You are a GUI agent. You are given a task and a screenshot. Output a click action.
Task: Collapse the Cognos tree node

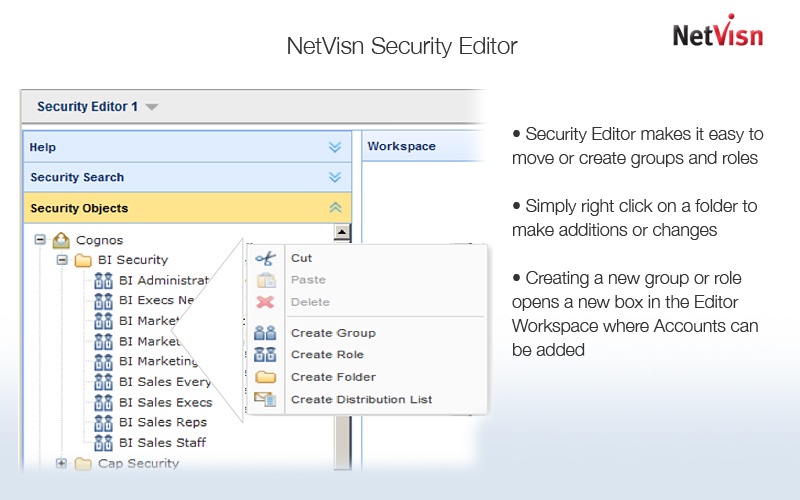click(40, 239)
